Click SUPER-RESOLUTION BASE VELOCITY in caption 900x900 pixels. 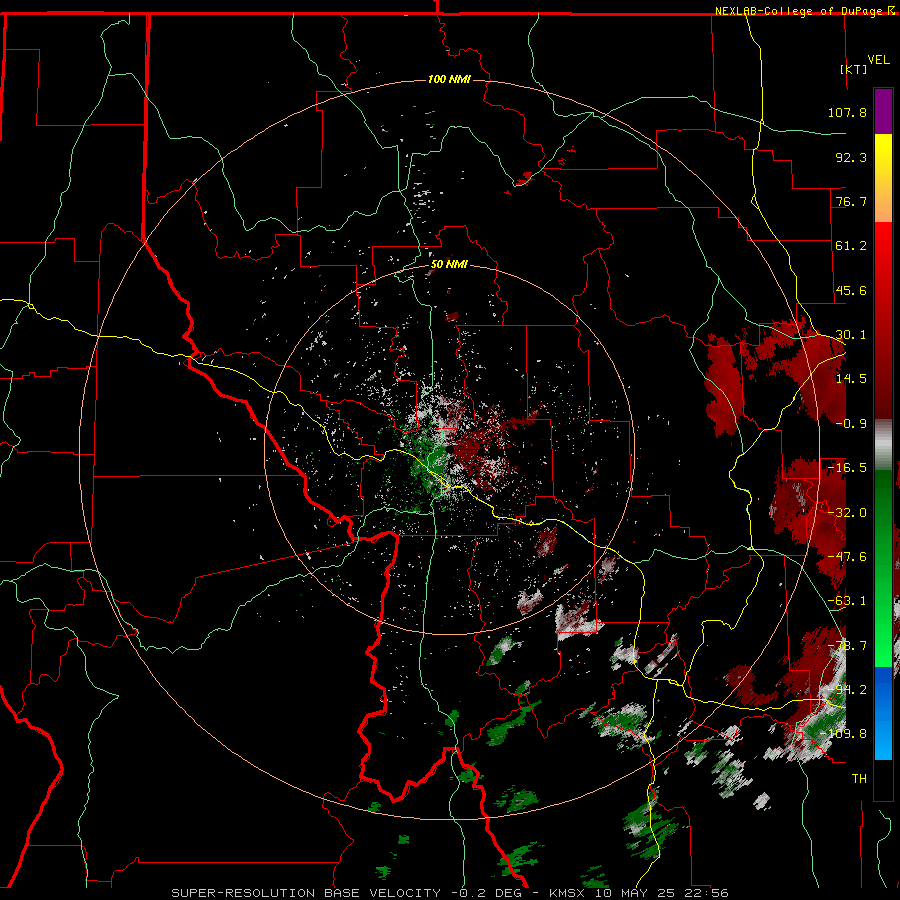click(x=306, y=893)
